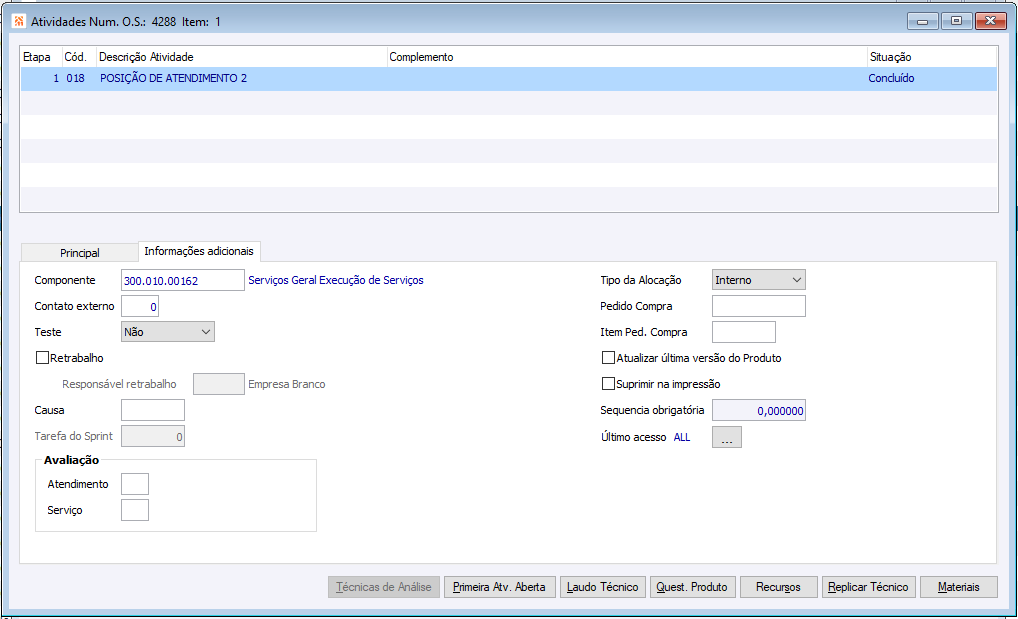1018x619 pixels.
Task: Click the application icon in title bar
Action: [x=19, y=21]
